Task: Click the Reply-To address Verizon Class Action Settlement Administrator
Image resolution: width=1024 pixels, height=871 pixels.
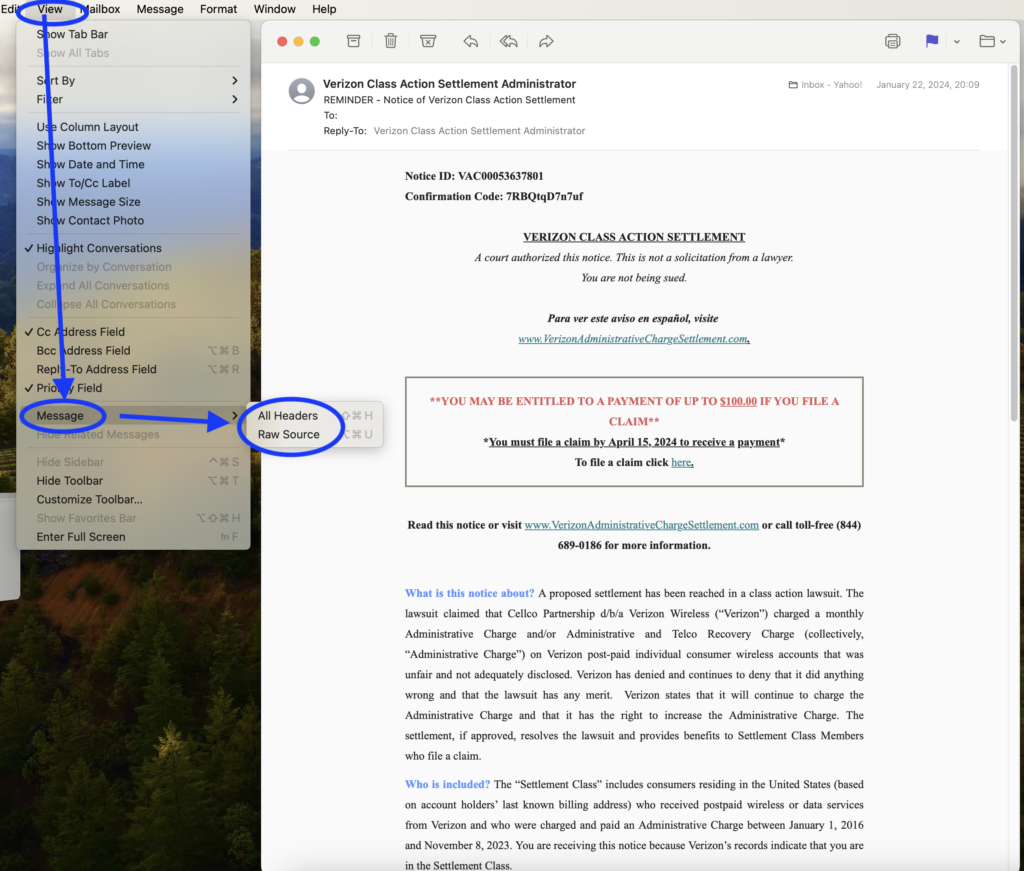Action: 479,131
